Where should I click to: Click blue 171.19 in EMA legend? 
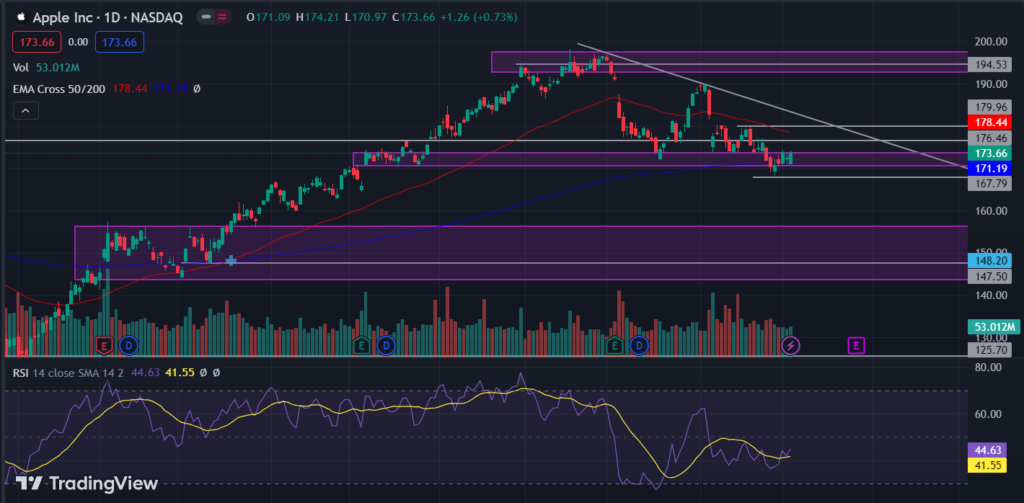pyautogui.click(x=170, y=88)
